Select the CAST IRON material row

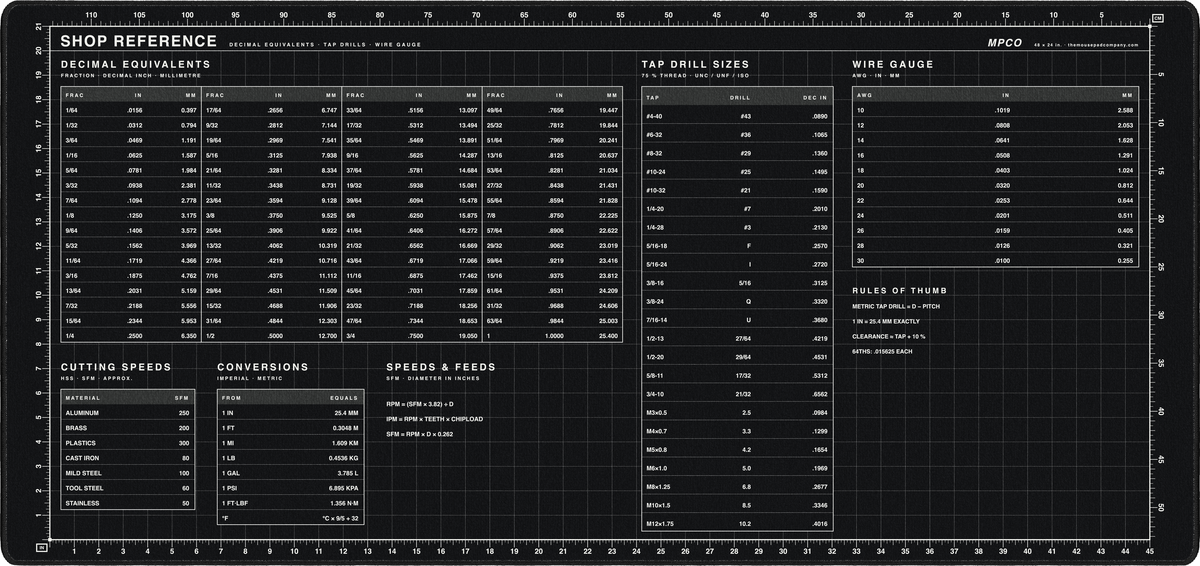[127, 458]
